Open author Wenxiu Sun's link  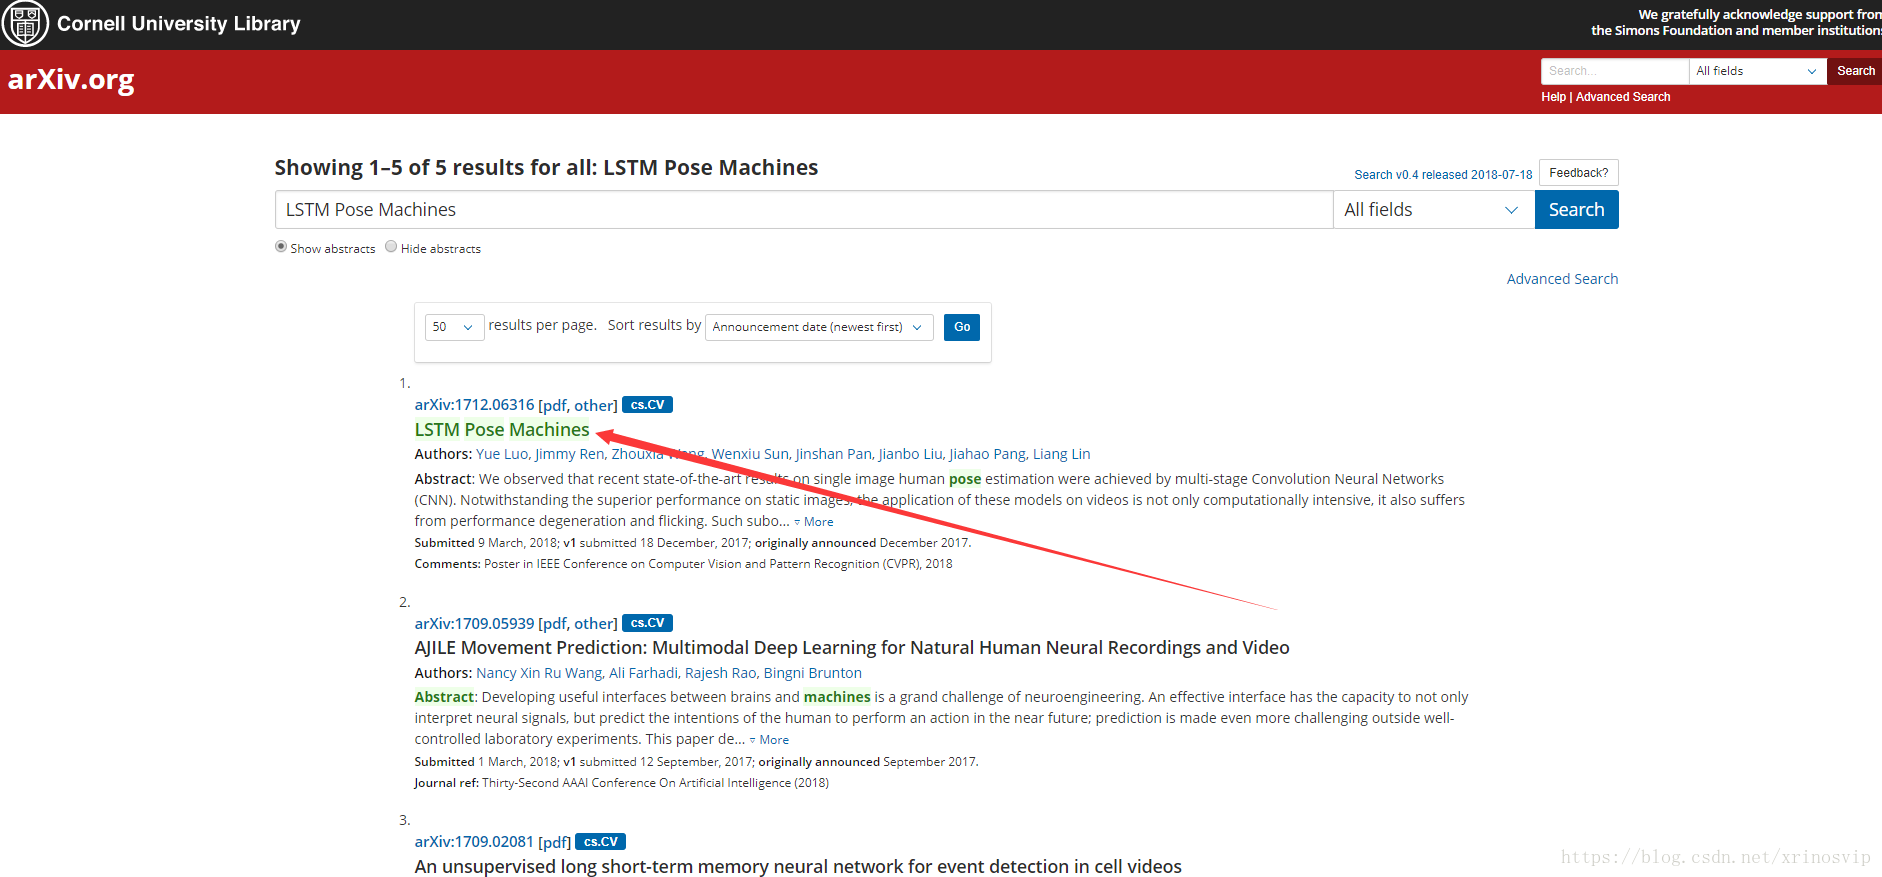point(750,454)
